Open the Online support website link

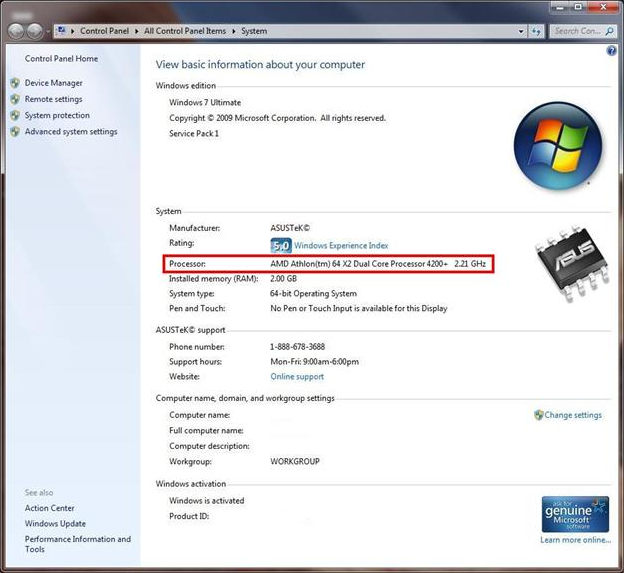coord(297,376)
